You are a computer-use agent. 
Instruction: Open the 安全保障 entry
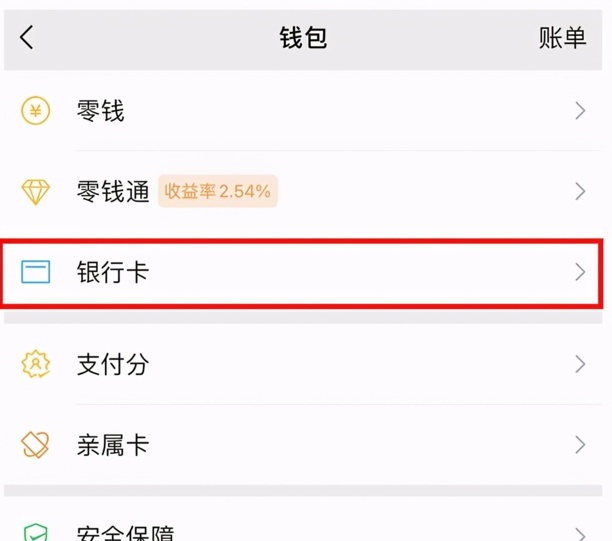click(125, 531)
